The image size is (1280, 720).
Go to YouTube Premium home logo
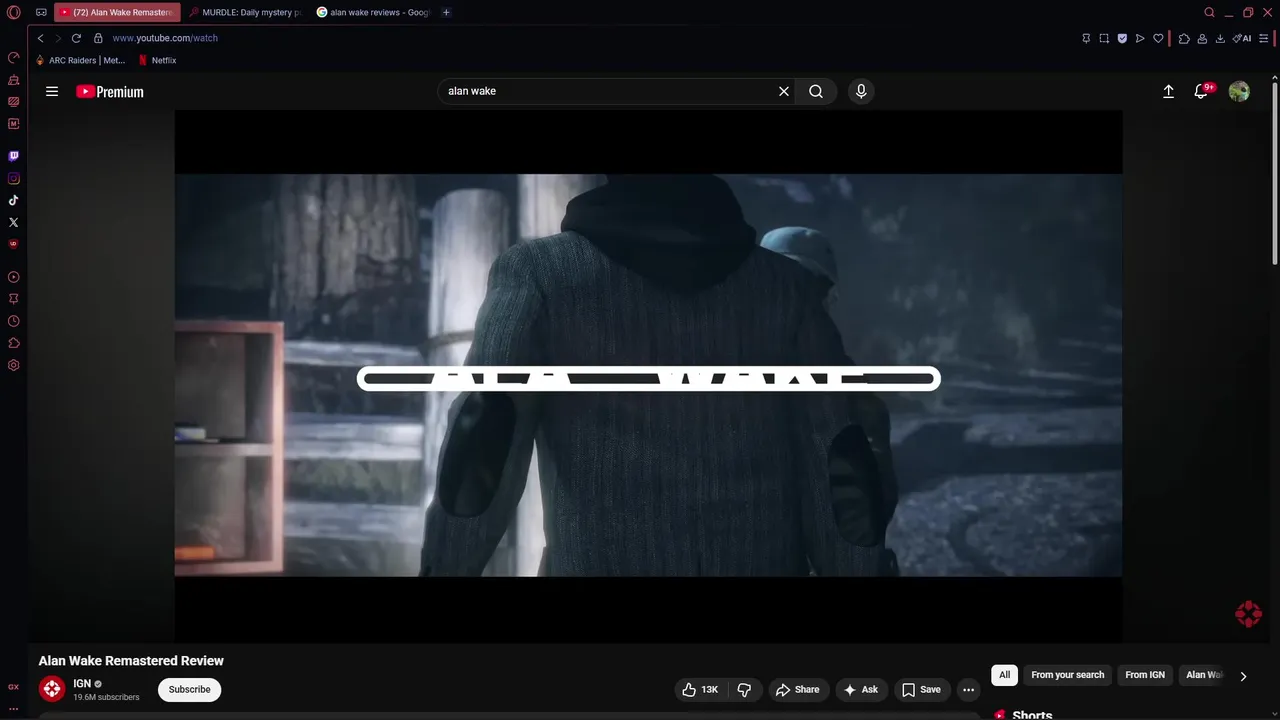(x=110, y=91)
